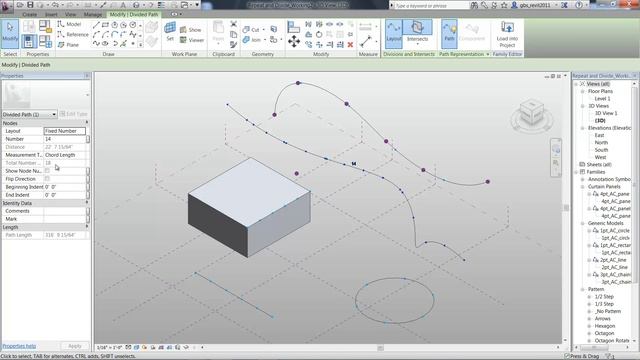This screenshot has width=640, height=360.
Task: Pick the Spline draw tool
Action: click(133, 34)
